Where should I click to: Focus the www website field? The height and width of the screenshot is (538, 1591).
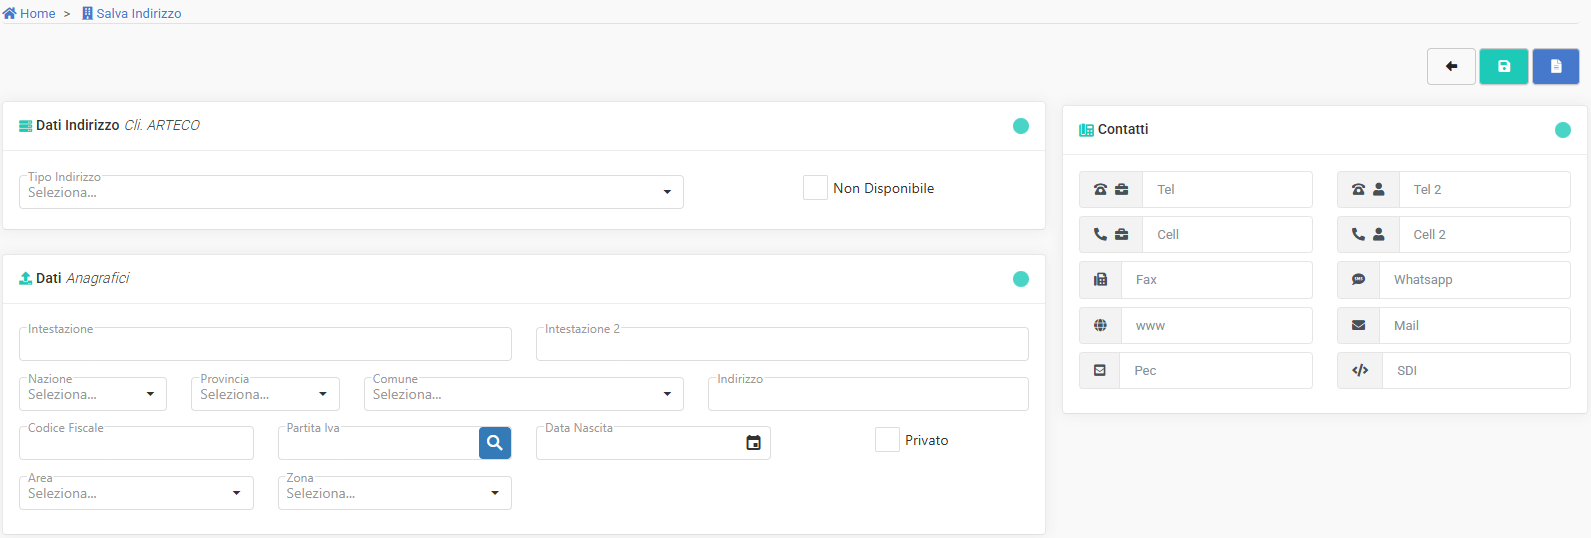coord(1217,325)
